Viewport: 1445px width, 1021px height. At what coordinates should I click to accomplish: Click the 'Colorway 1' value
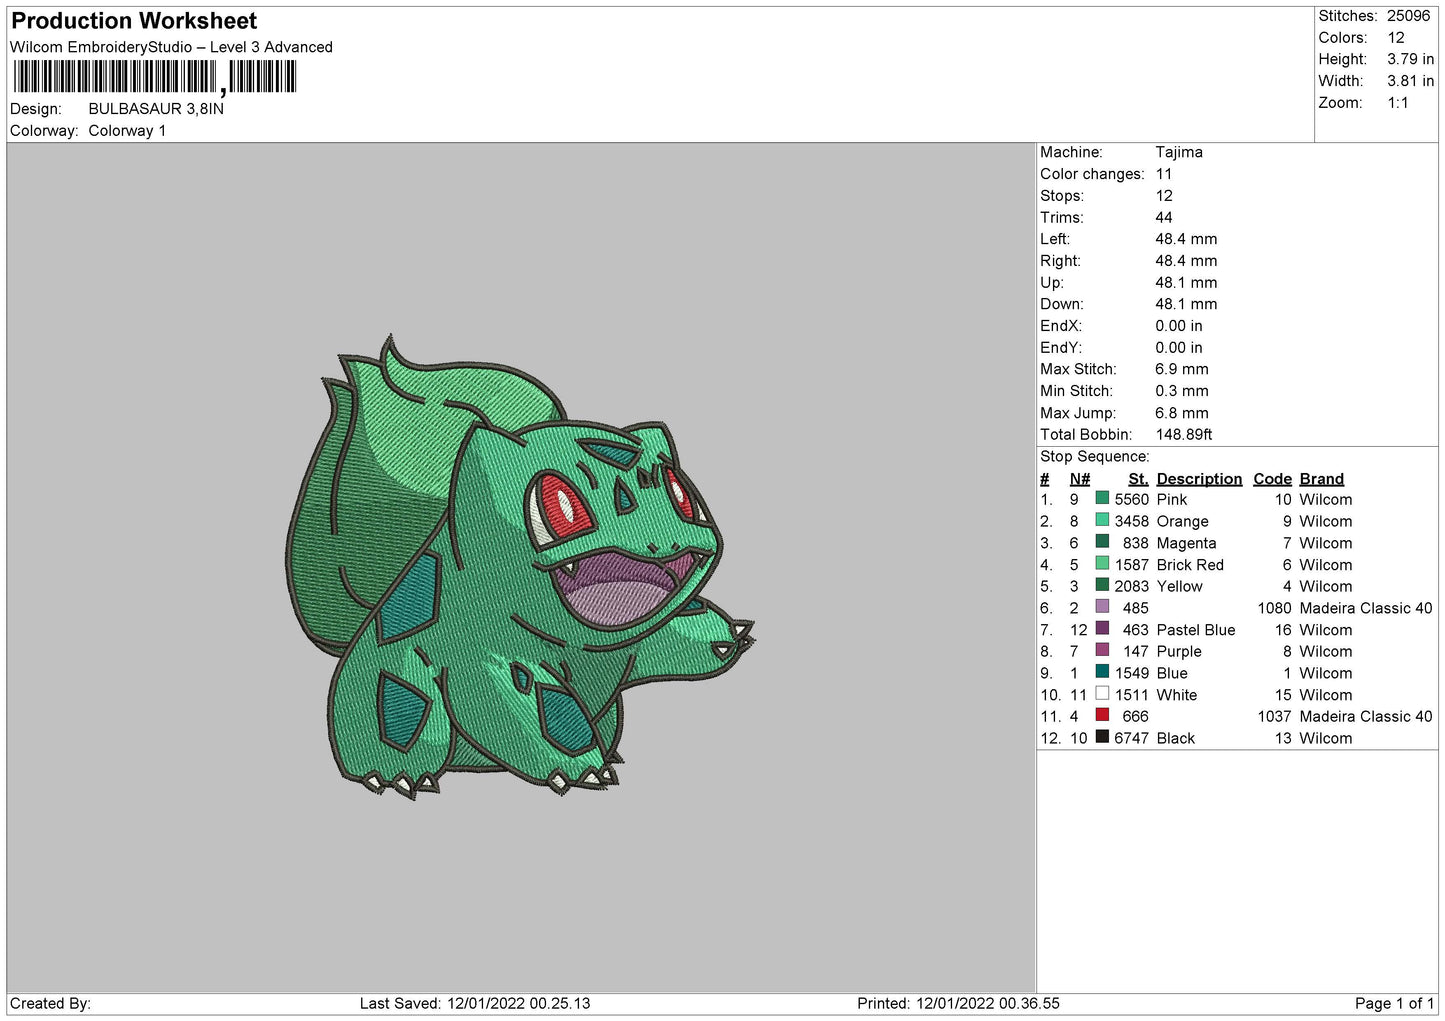(x=127, y=131)
